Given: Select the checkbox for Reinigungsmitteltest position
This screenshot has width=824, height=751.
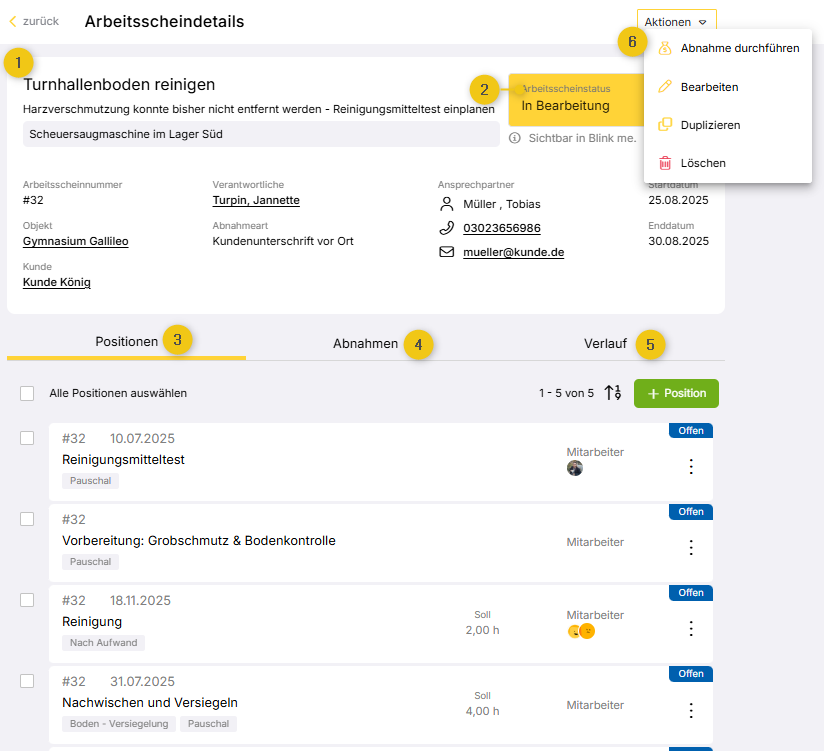Looking at the screenshot, I should click(x=27, y=438).
